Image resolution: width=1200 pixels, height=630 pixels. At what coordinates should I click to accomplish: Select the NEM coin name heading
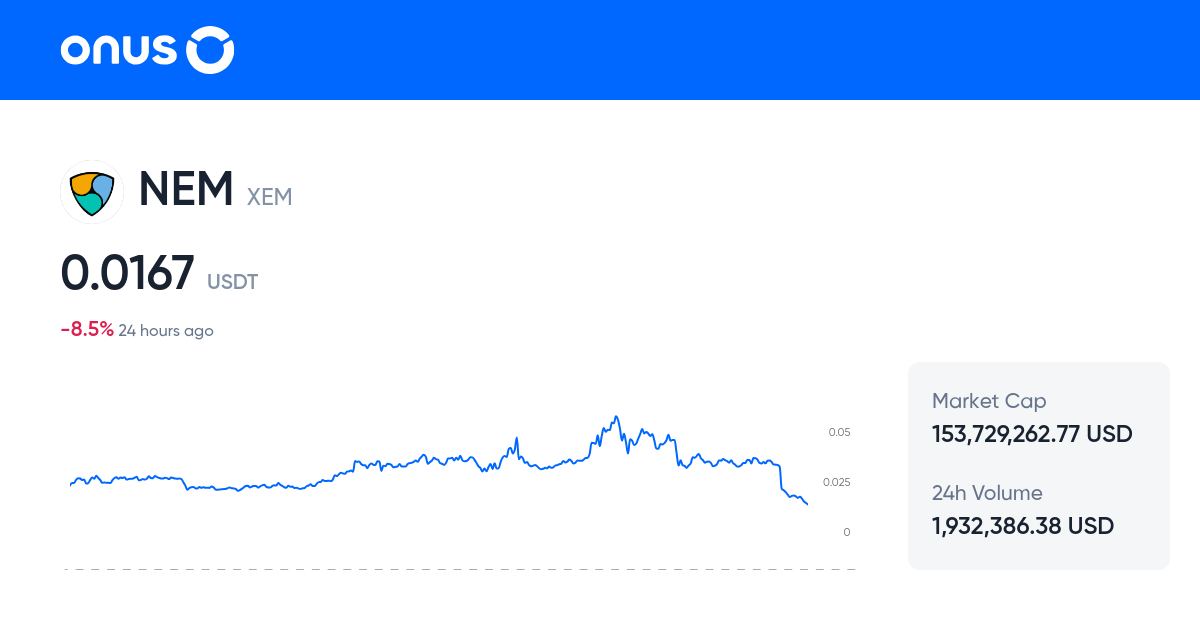(186, 189)
